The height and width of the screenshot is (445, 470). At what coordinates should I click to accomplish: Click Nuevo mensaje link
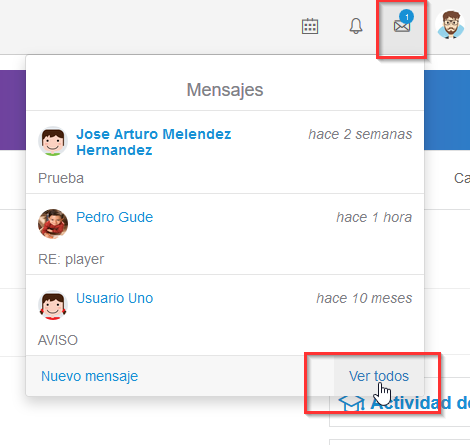pos(89,376)
